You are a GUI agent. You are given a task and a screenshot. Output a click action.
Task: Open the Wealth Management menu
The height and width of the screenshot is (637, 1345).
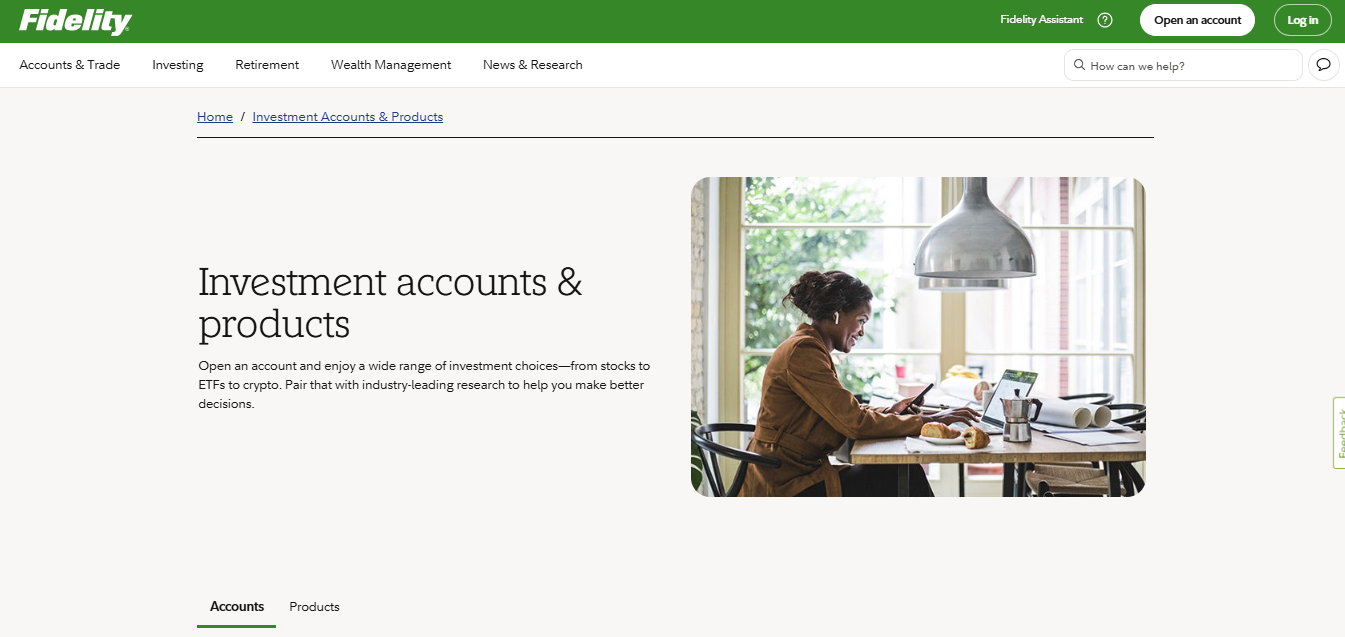[x=391, y=65]
